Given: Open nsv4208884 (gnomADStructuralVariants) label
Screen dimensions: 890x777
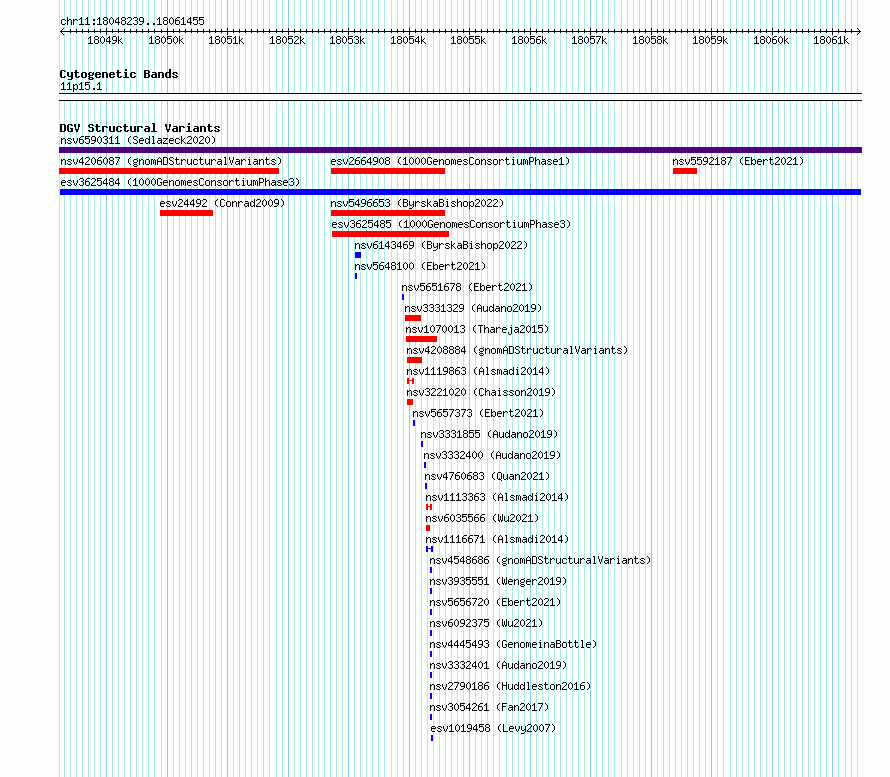Looking at the screenshot, I should point(517,350).
